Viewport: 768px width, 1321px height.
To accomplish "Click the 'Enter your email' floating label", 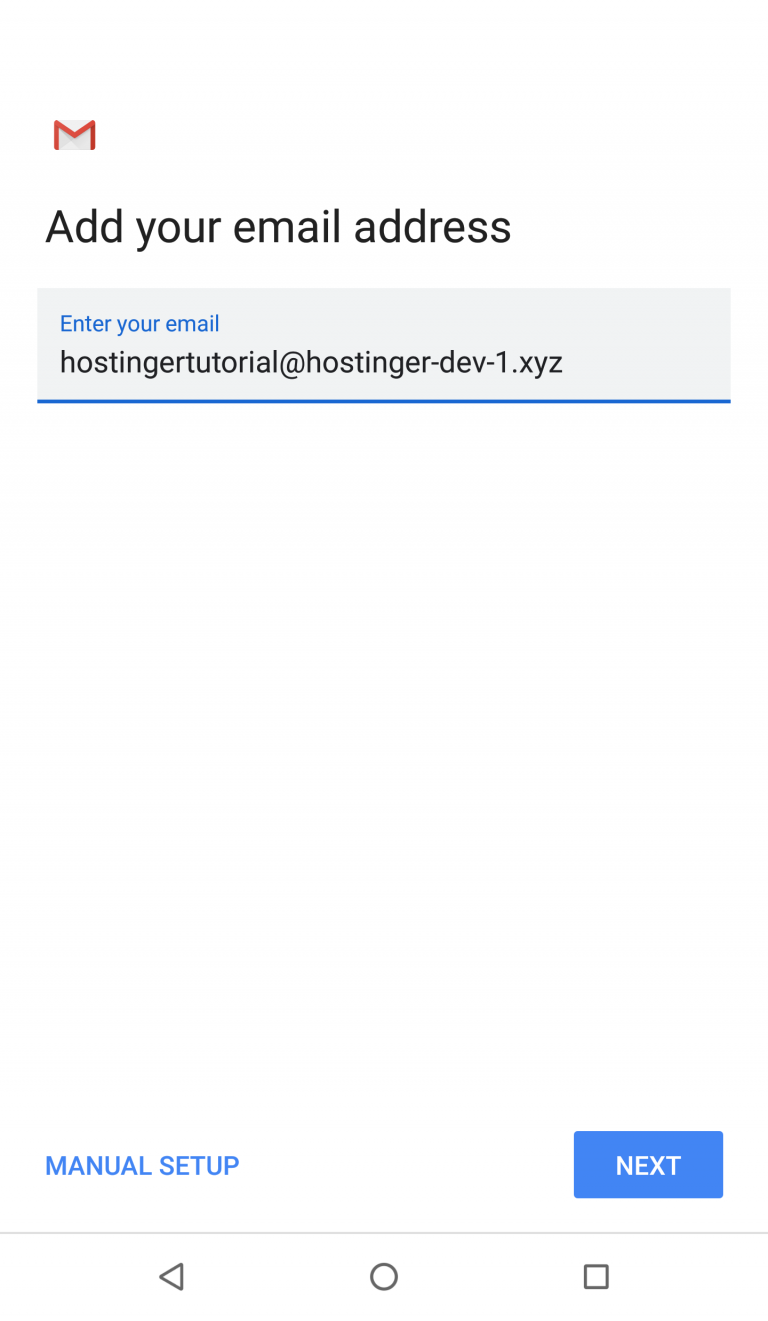I will coord(140,324).
